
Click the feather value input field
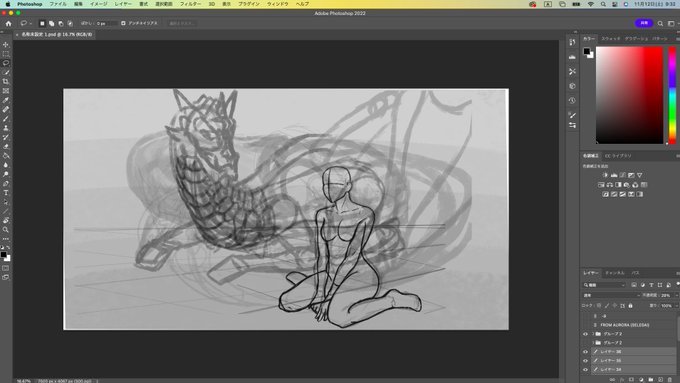[x=106, y=23]
